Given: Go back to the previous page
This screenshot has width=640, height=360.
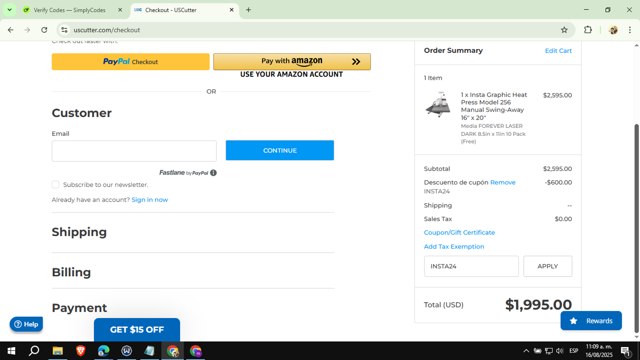Looking at the screenshot, I should 11,30.
